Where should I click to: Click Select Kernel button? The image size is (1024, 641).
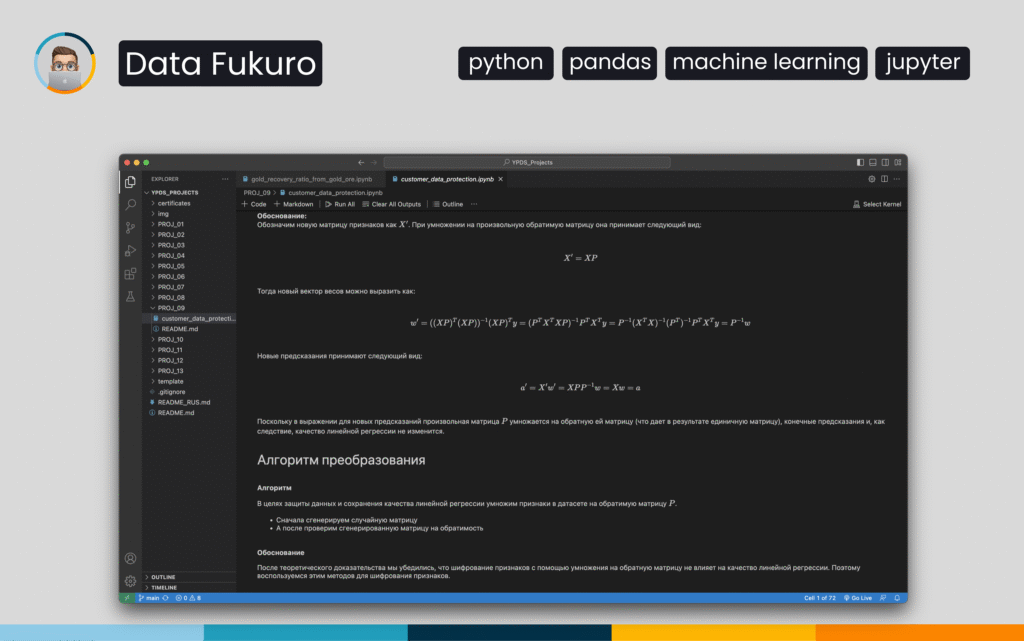[x=876, y=204]
